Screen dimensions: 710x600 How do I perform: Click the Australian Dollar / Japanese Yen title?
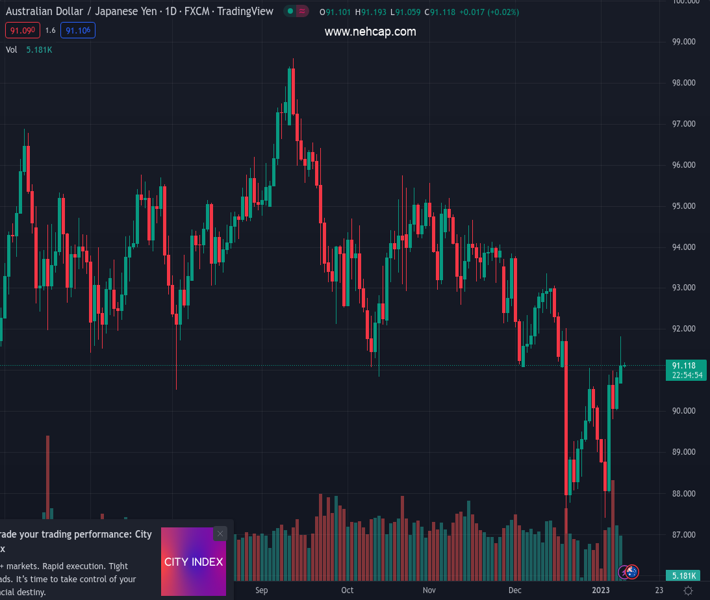[x=72, y=12]
